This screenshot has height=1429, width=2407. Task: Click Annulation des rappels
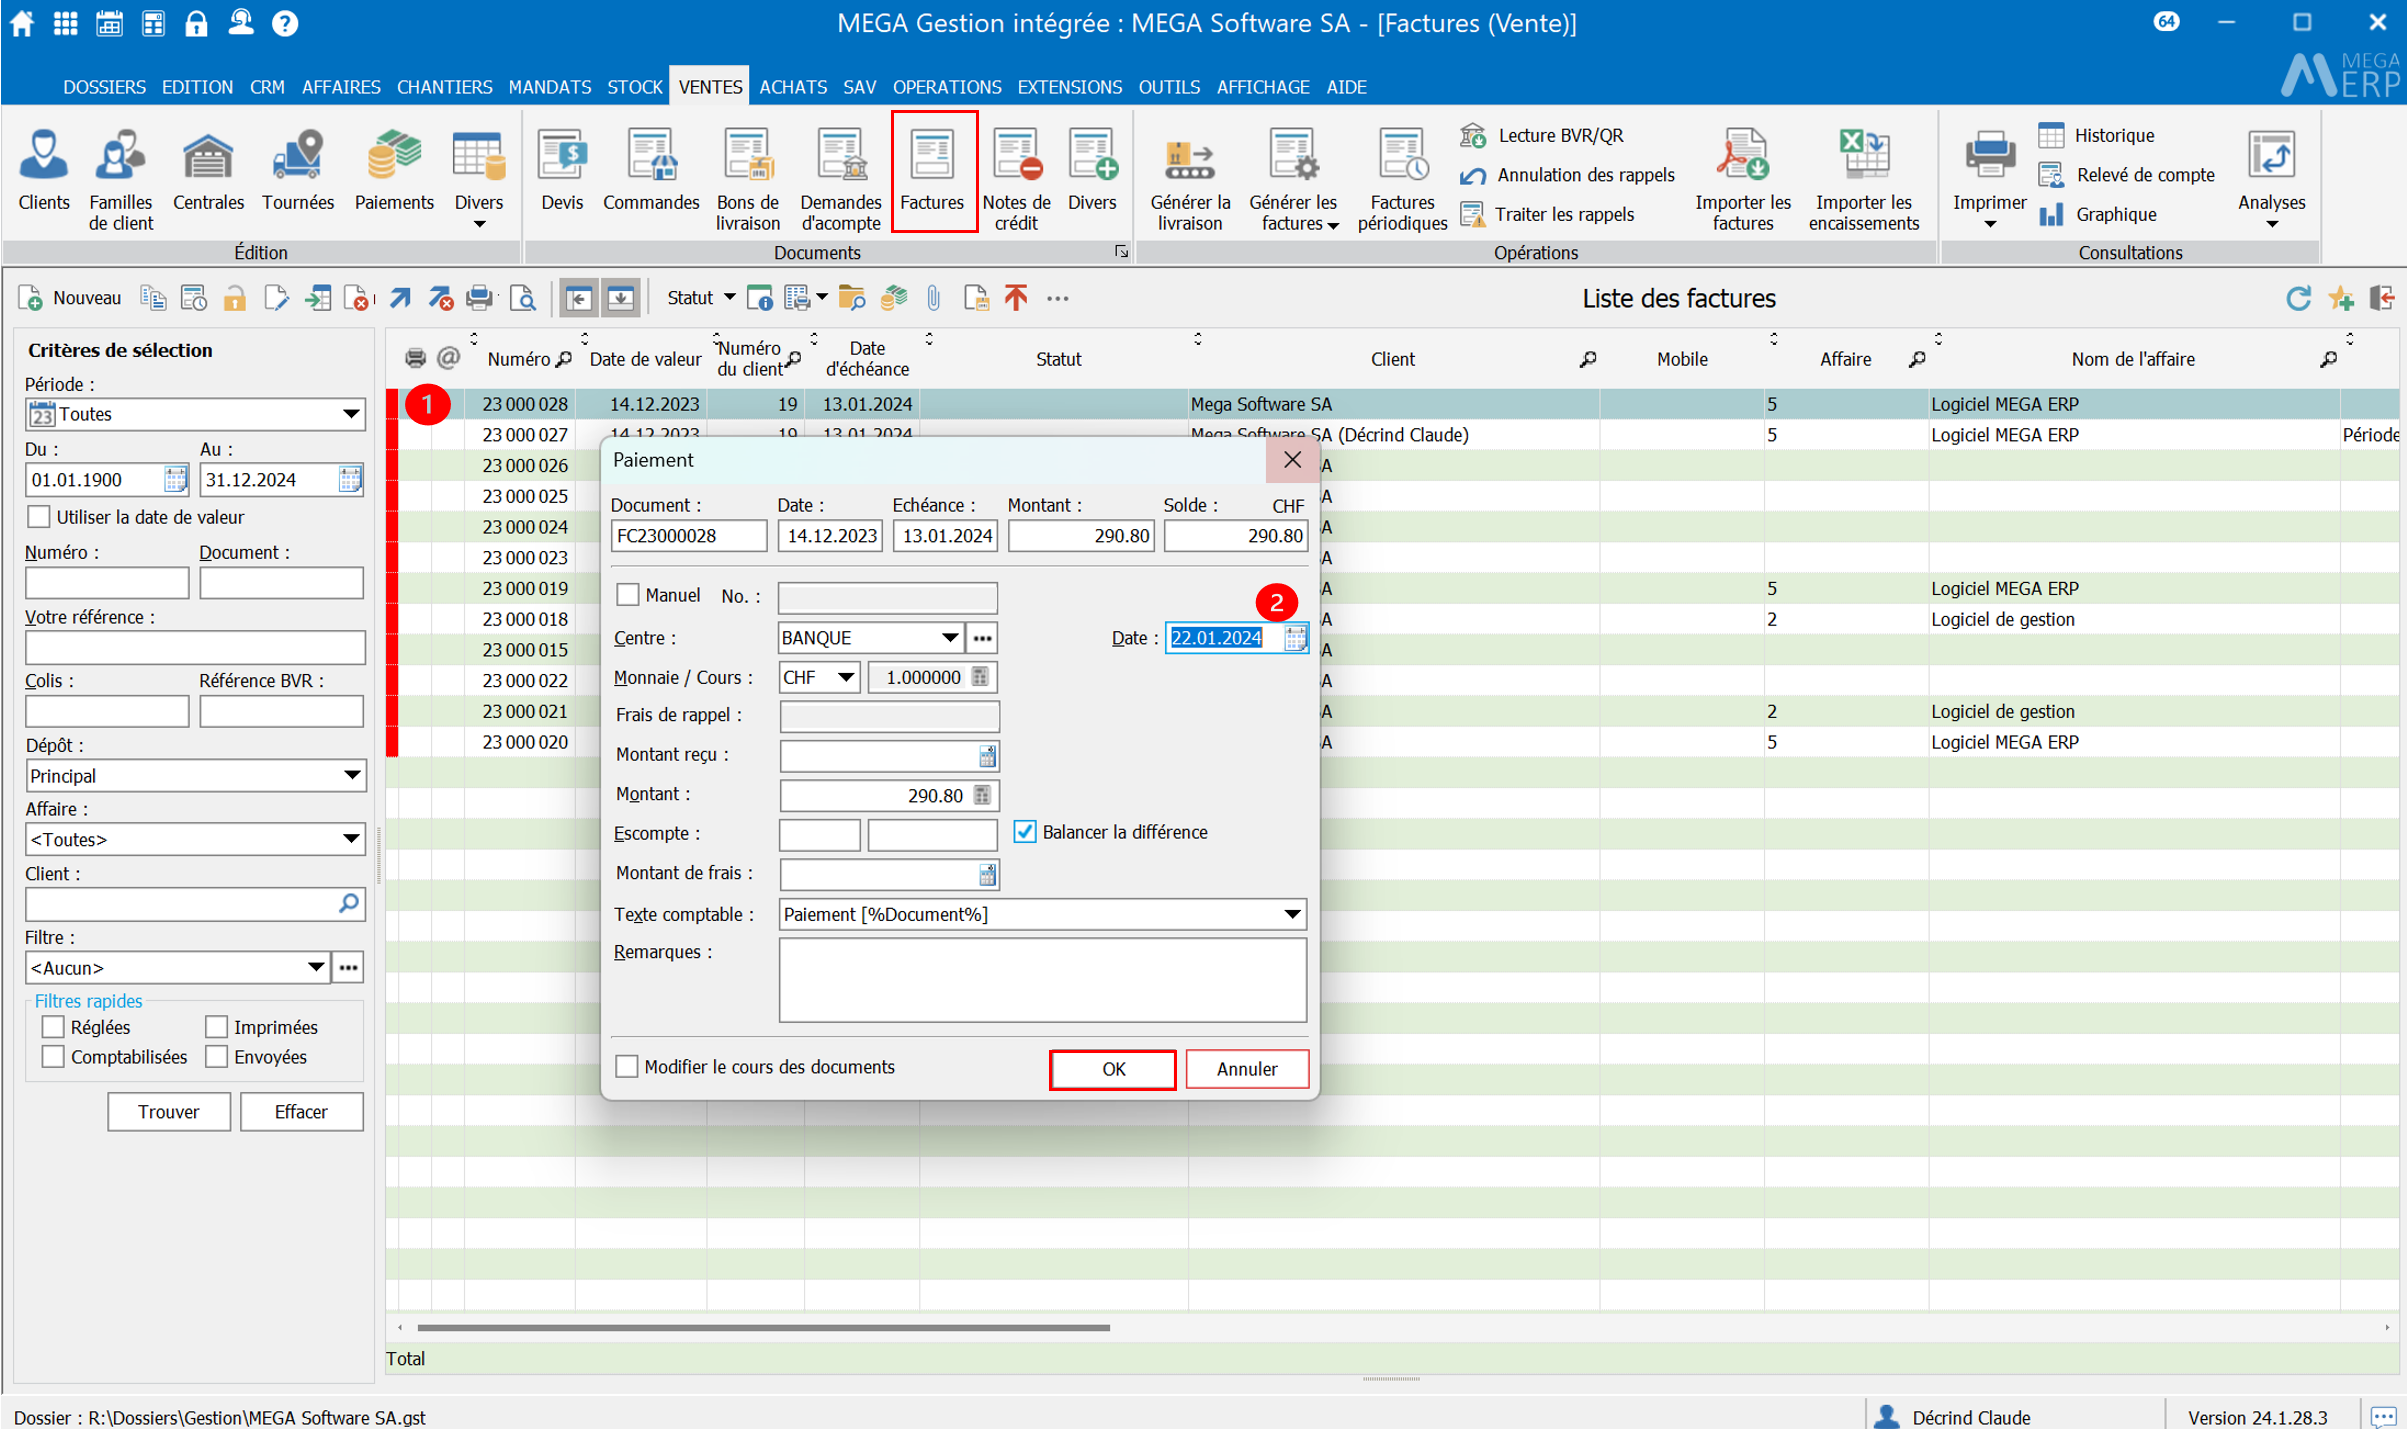(1567, 175)
